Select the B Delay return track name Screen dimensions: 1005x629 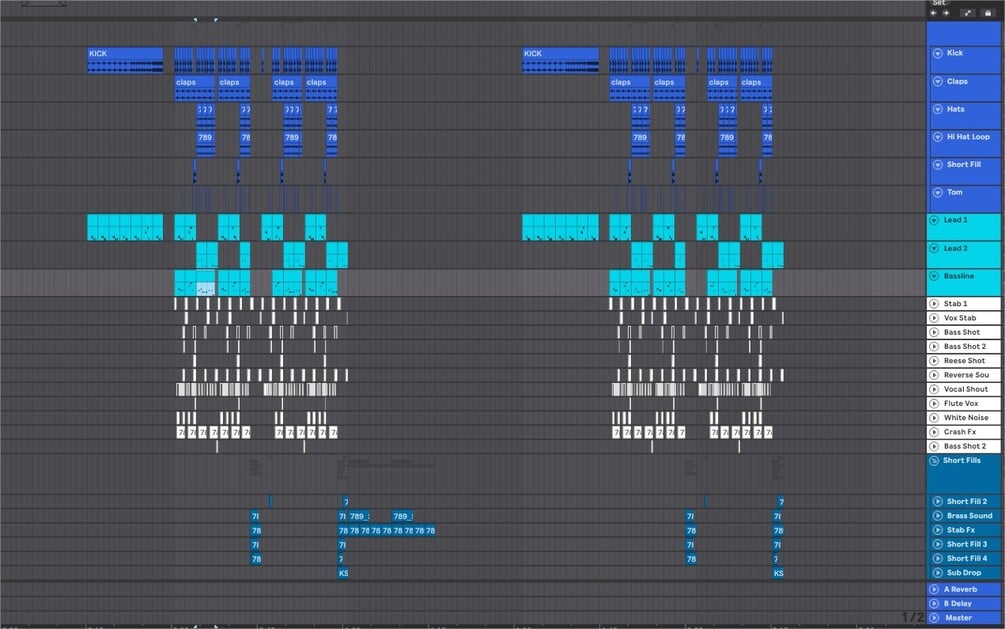click(958, 603)
